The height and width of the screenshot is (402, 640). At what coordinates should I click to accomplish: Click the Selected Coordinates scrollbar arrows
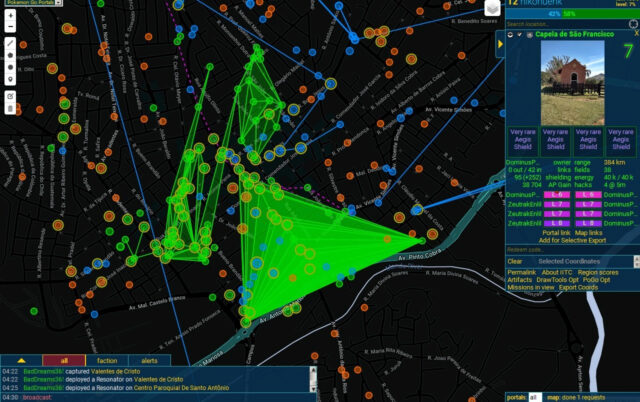point(636,261)
